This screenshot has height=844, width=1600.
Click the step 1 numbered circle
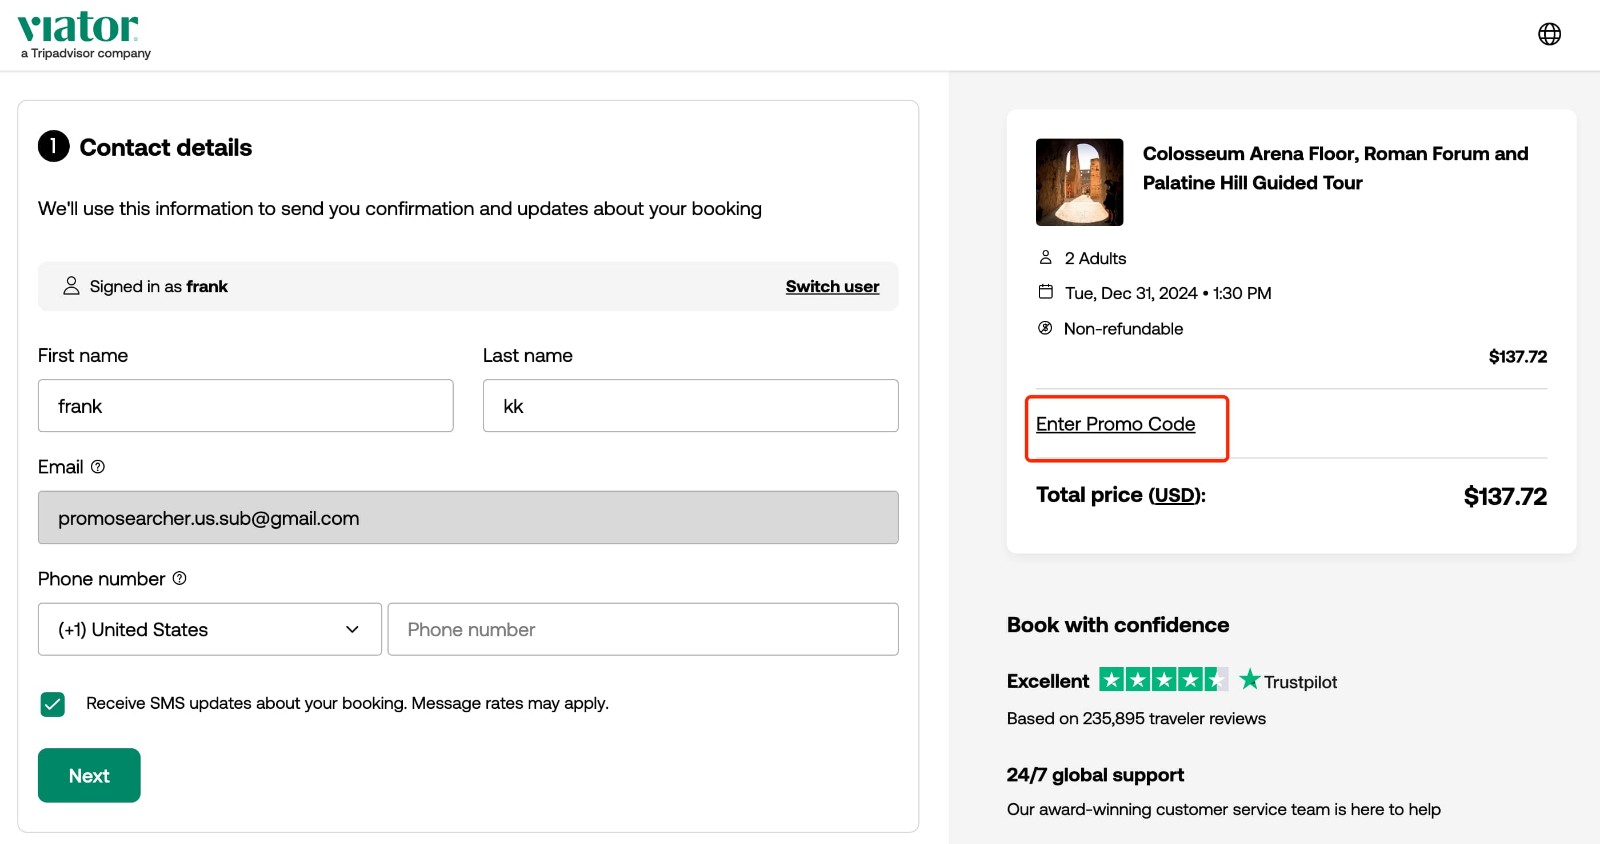pyautogui.click(x=54, y=146)
